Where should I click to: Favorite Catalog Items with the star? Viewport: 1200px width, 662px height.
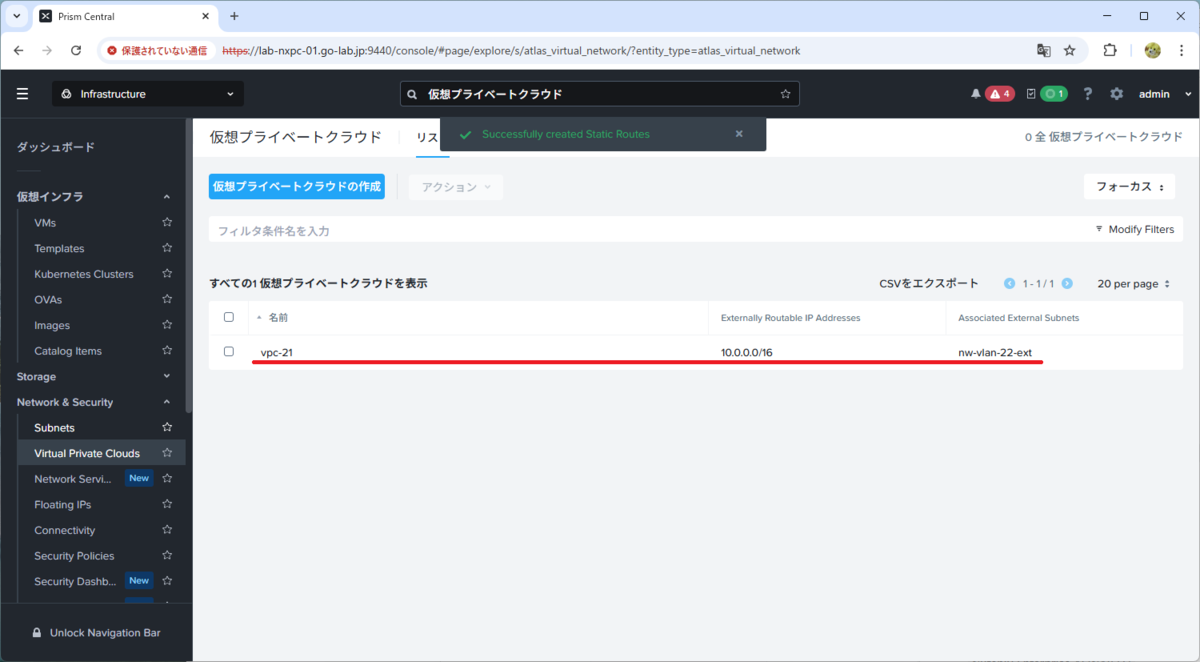click(x=167, y=351)
